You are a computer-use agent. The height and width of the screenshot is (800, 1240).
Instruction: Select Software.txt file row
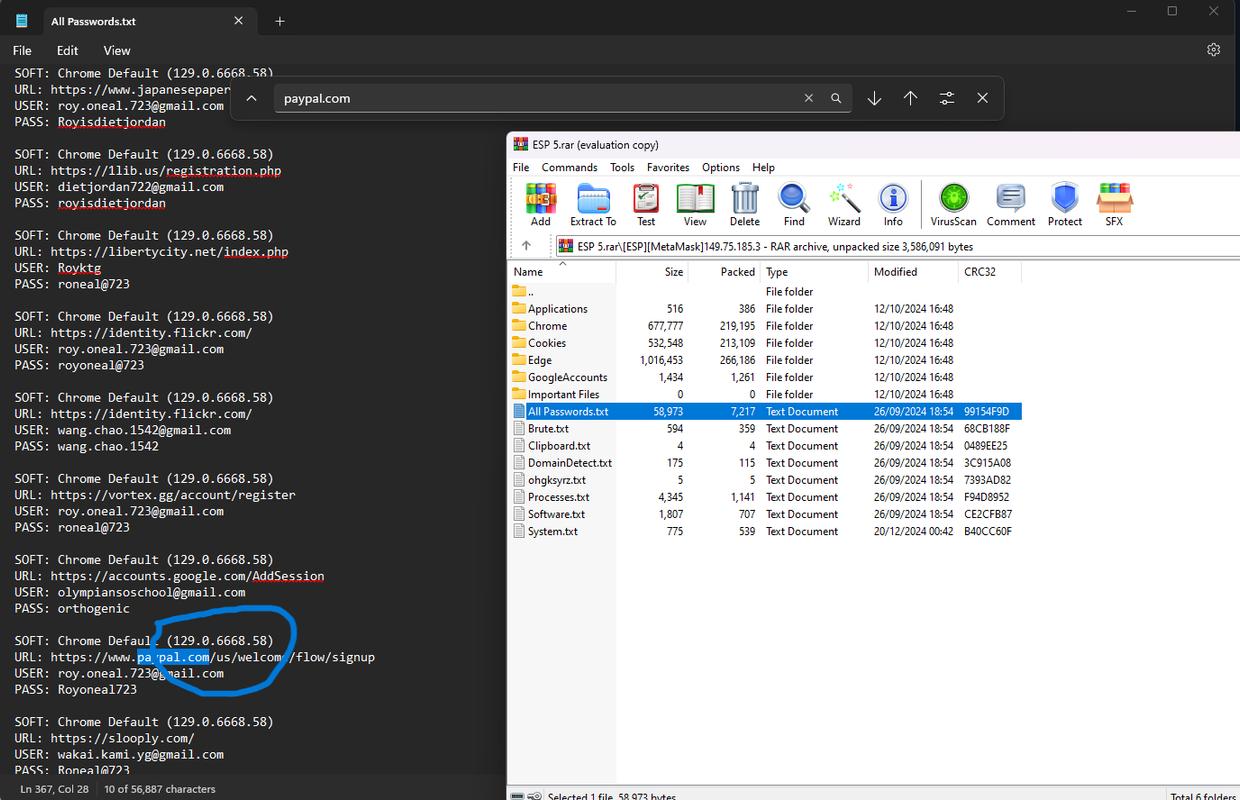point(765,514)
